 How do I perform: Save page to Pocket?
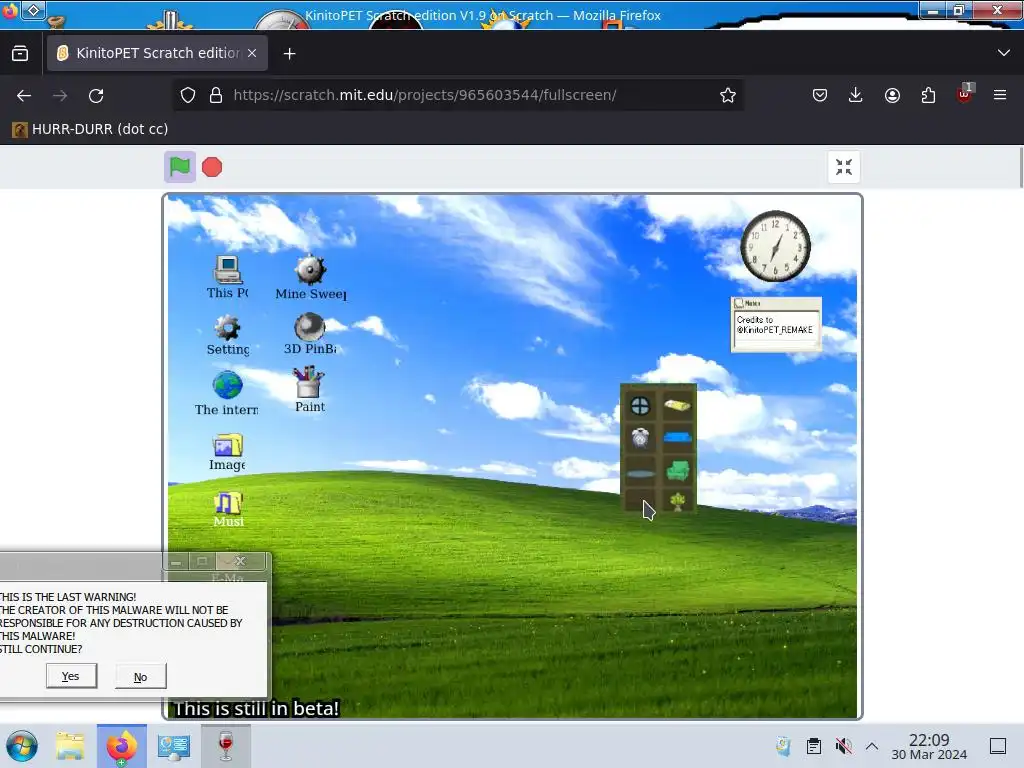820,95
